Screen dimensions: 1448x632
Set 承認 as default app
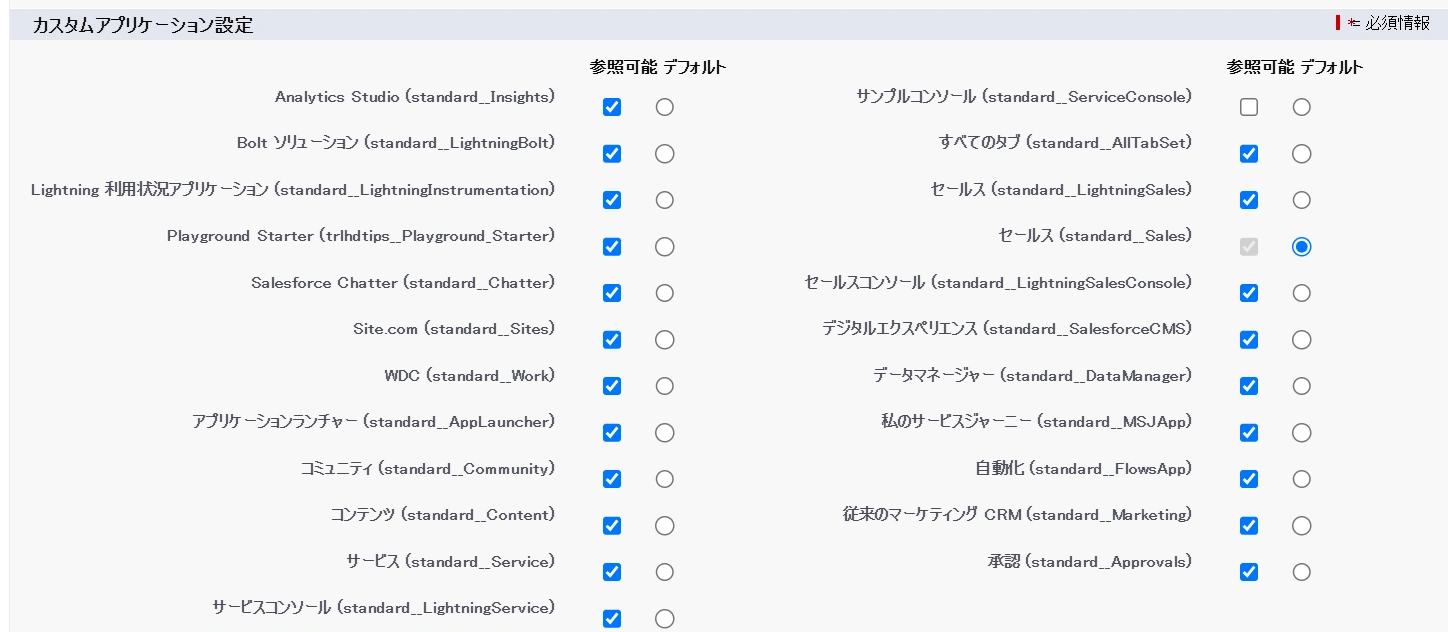[x=1301, y=572]
